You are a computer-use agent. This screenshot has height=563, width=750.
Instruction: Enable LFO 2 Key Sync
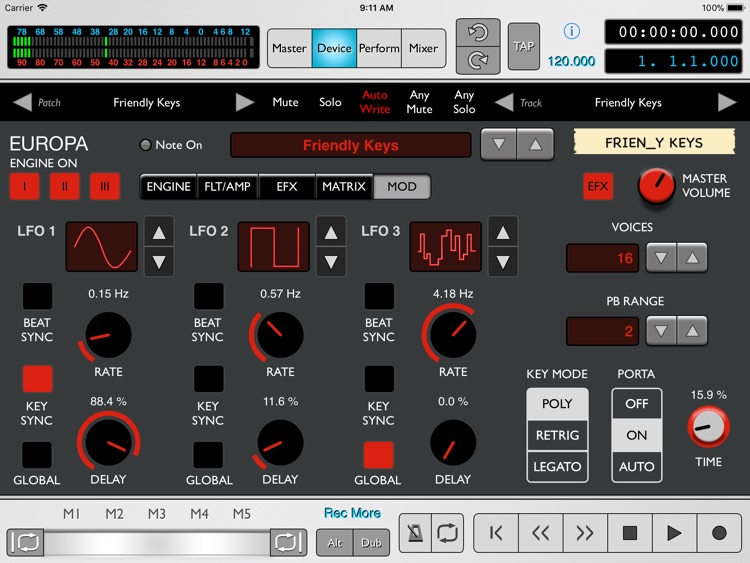coord(209,379)
